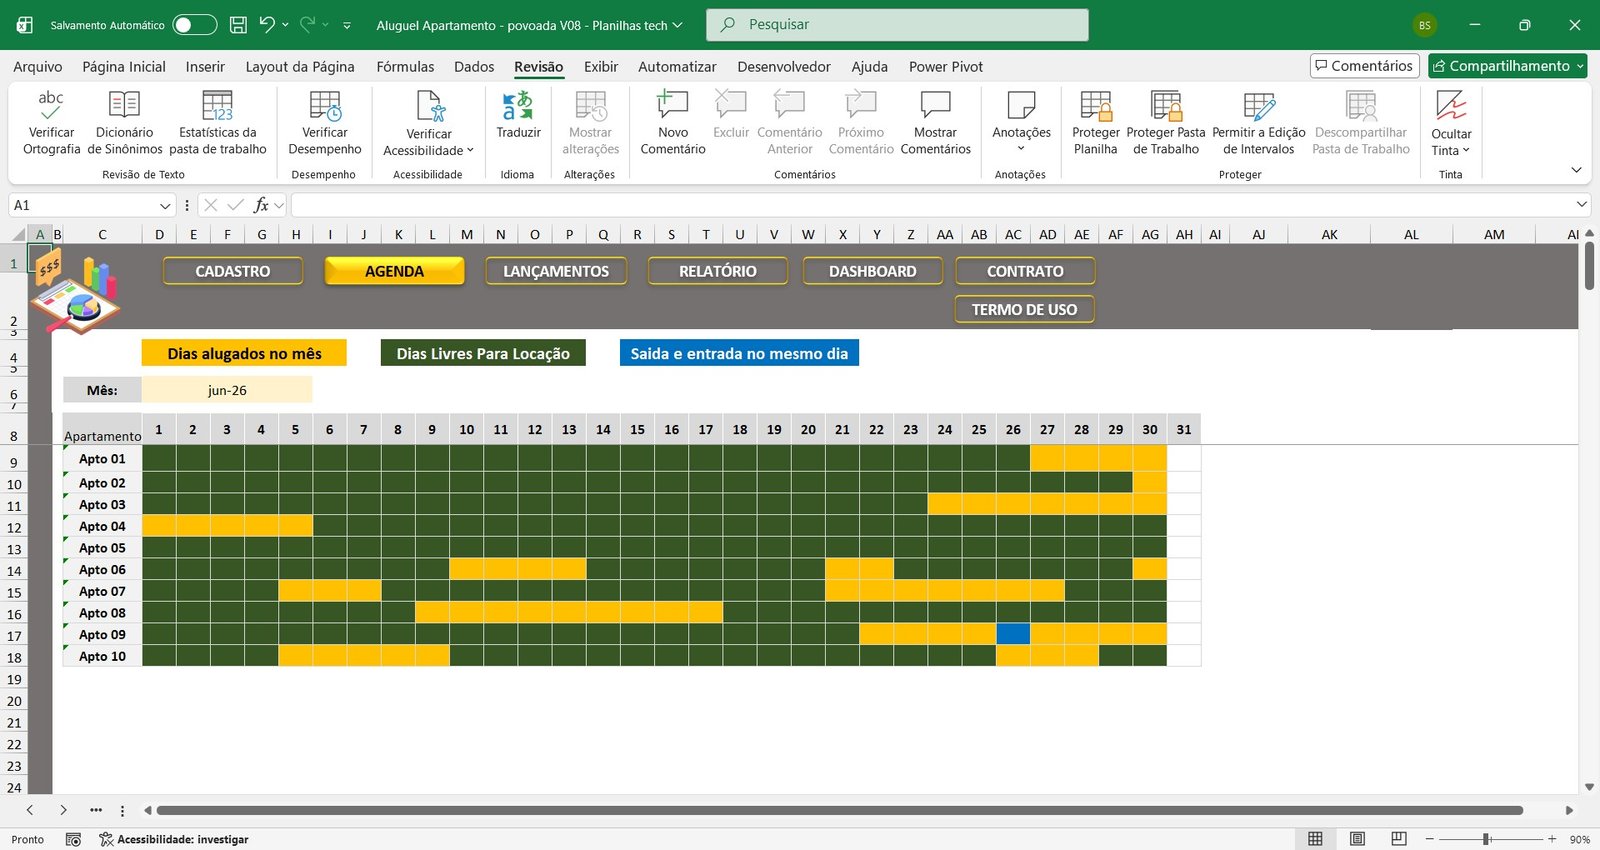
Task: Expand the Name Box dropdown arrow
Action: tap(165, 205)
